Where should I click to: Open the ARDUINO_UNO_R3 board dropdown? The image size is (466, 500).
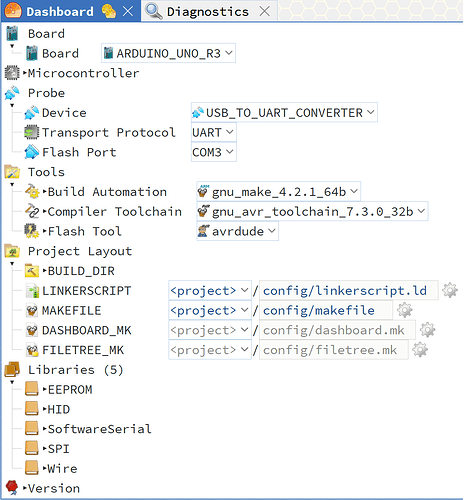point(168,53)
